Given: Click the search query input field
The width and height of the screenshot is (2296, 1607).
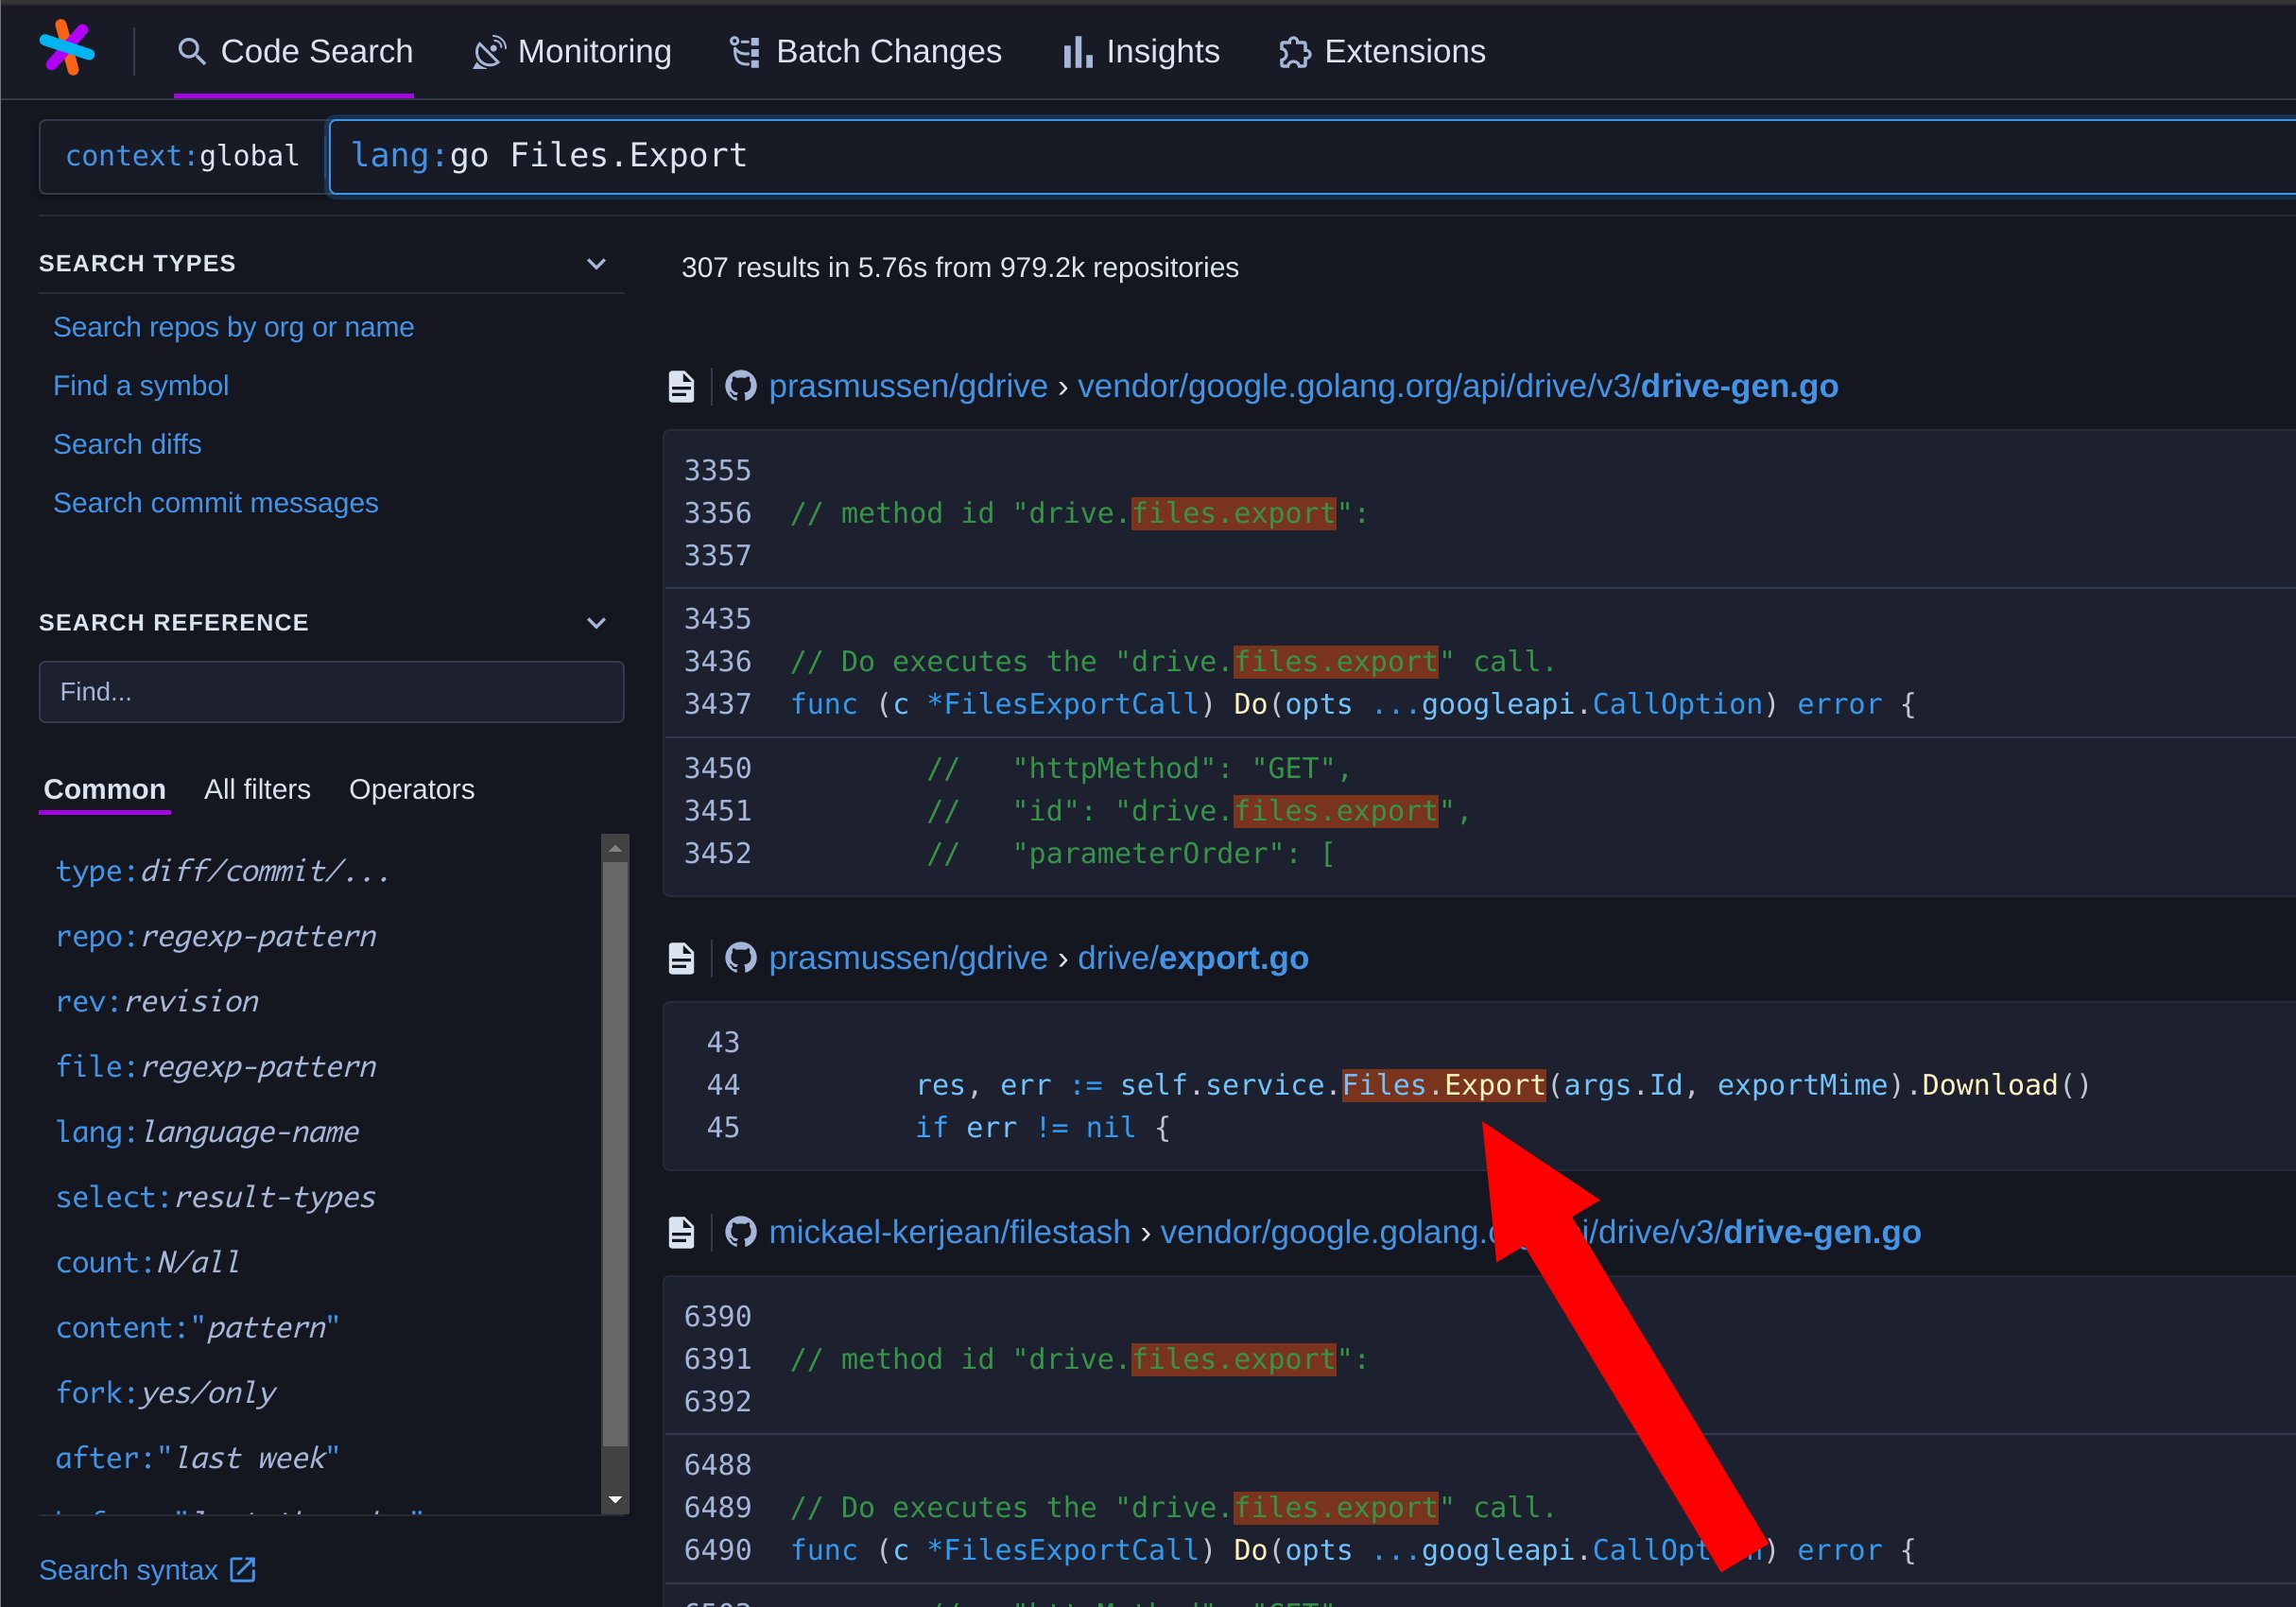Looking at the screenshot, I should (1310, 156).
